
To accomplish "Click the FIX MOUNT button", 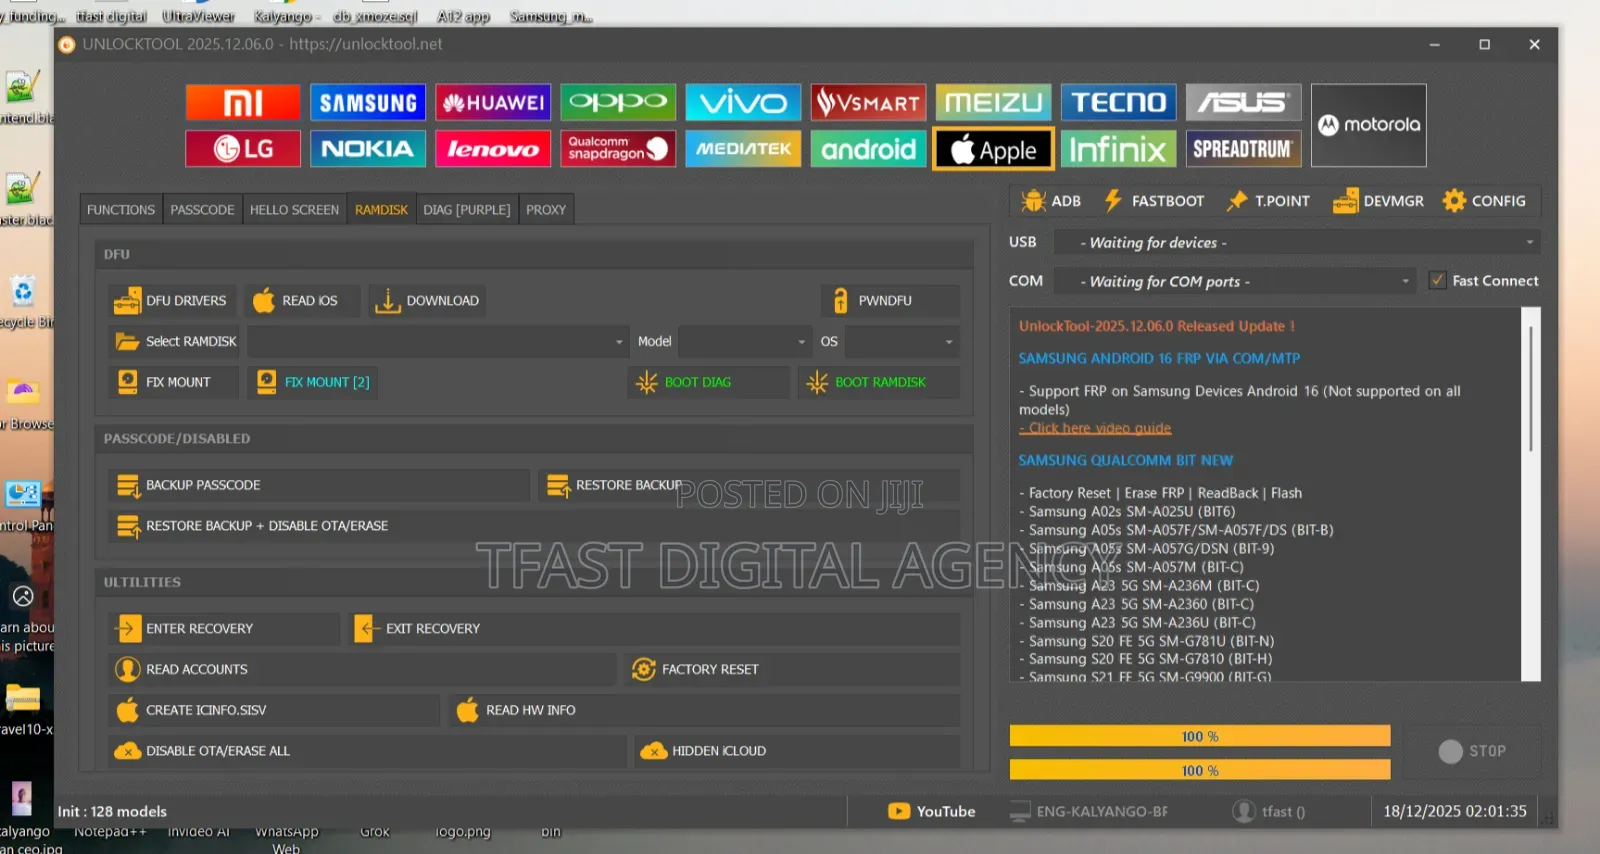I will pos(172,382).
